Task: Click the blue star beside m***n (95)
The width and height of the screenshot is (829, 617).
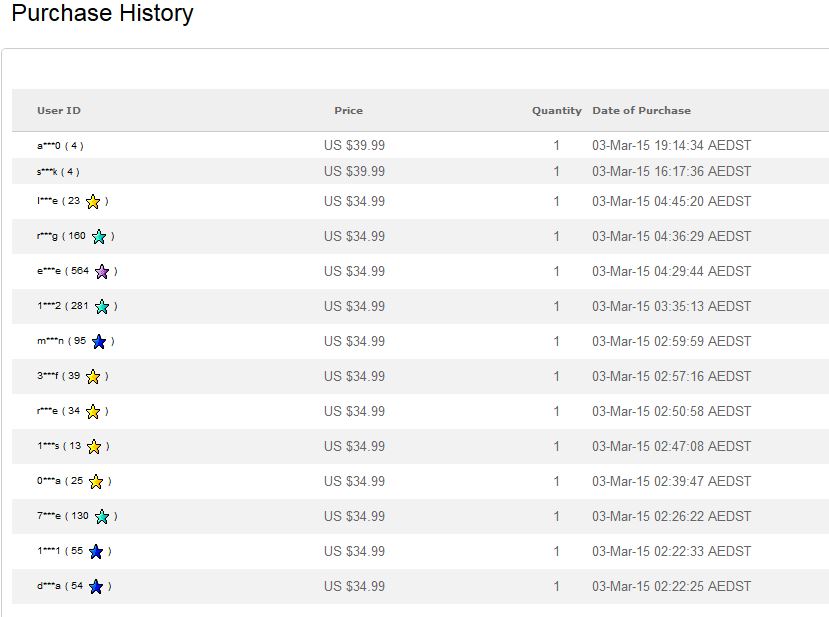Action: click(x=99, y=342)
